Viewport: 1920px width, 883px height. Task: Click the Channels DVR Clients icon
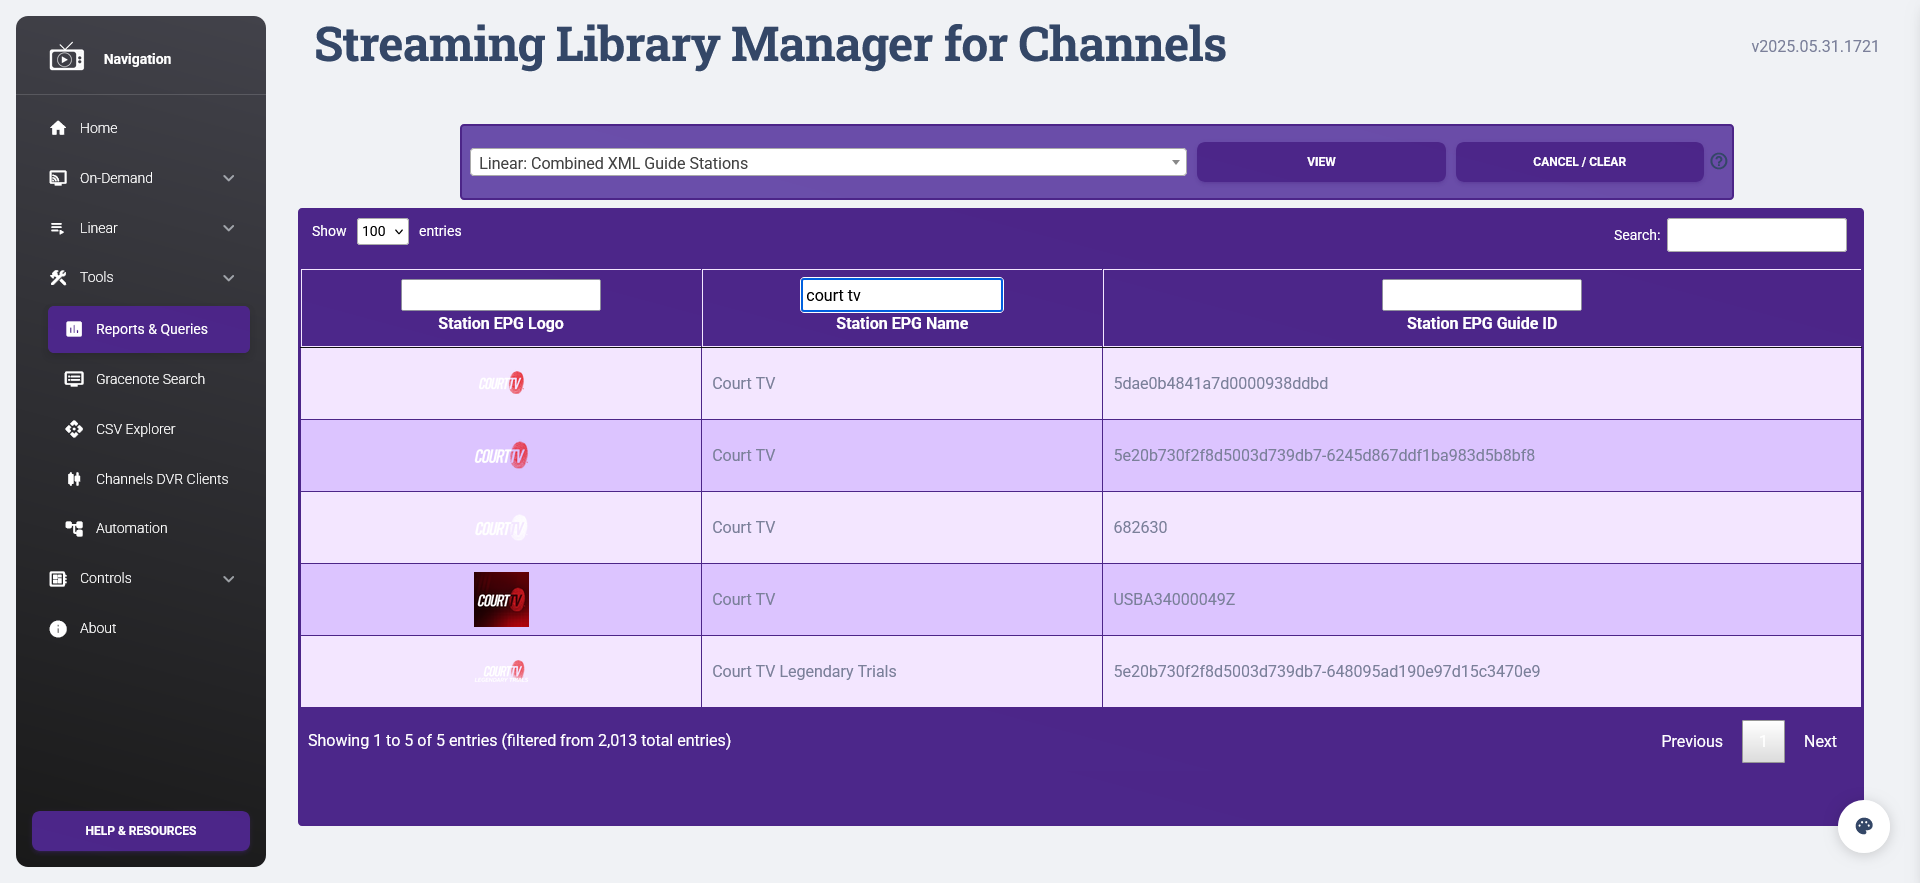tap(74, 479)
